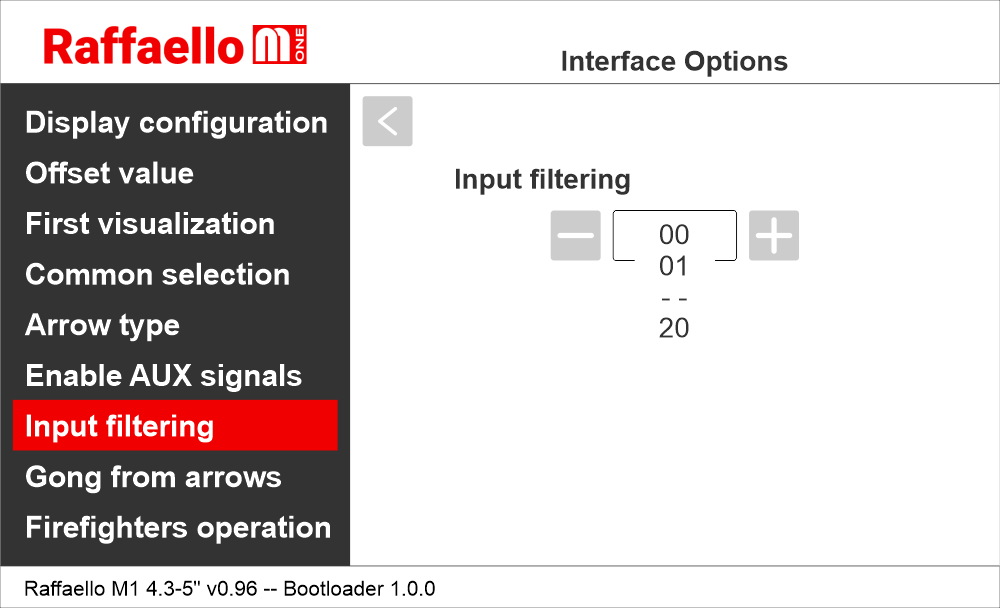Click the input filtering value box
The height and width of the screenshot is (608, 1000).
click(674, 235)
